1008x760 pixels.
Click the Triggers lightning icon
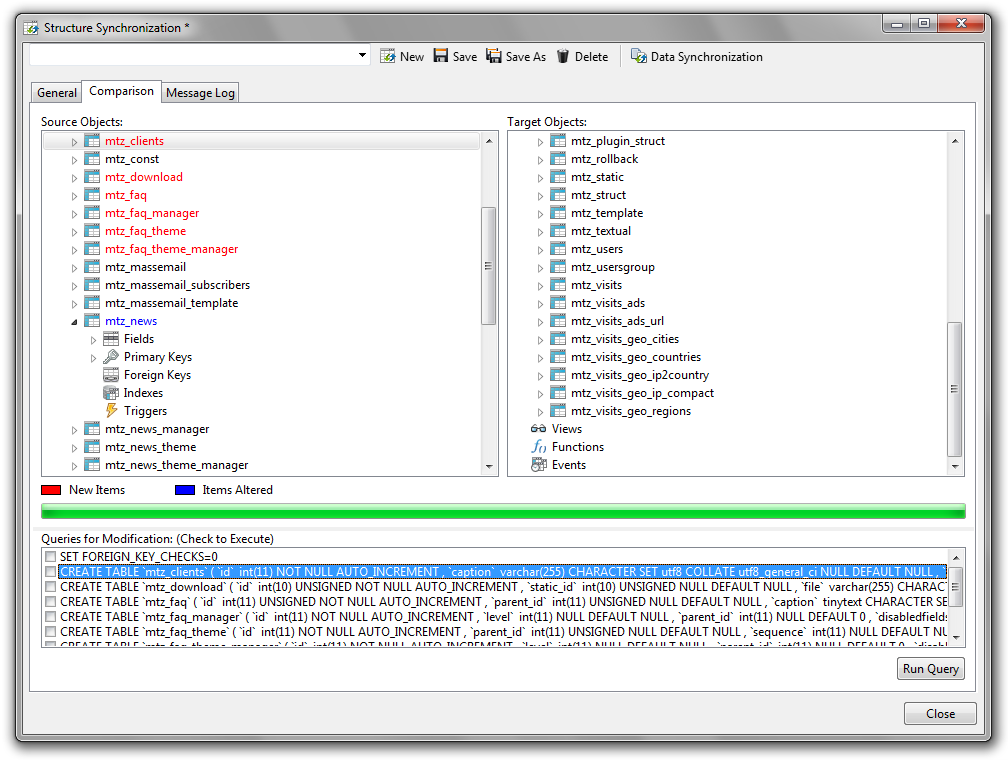(111, 410)
